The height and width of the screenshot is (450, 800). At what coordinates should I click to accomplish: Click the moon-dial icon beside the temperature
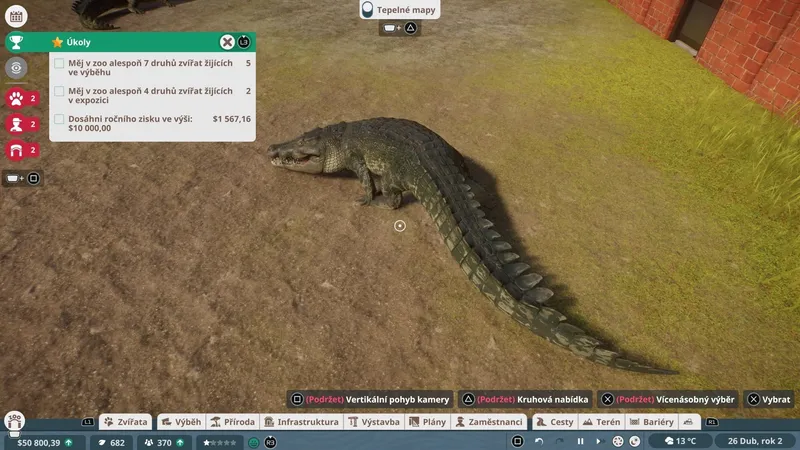click(635, 441)
